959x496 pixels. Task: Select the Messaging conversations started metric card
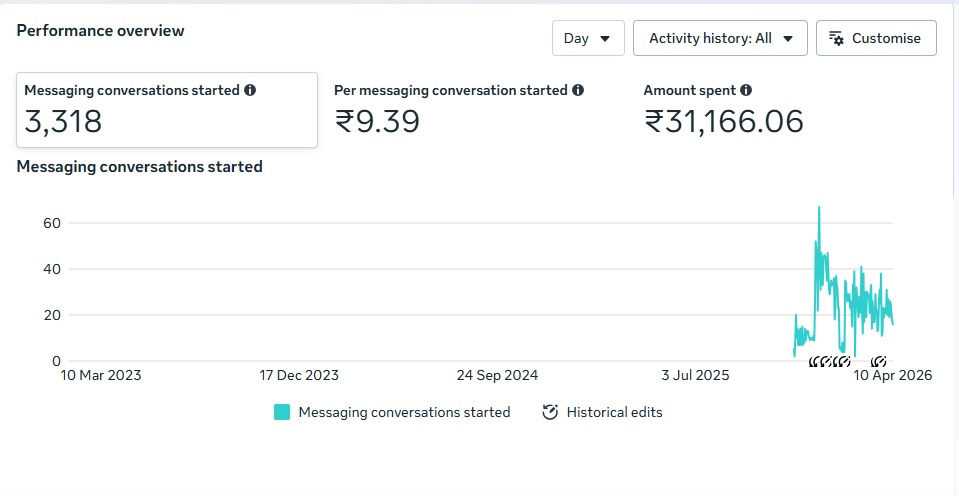(167, 110)
